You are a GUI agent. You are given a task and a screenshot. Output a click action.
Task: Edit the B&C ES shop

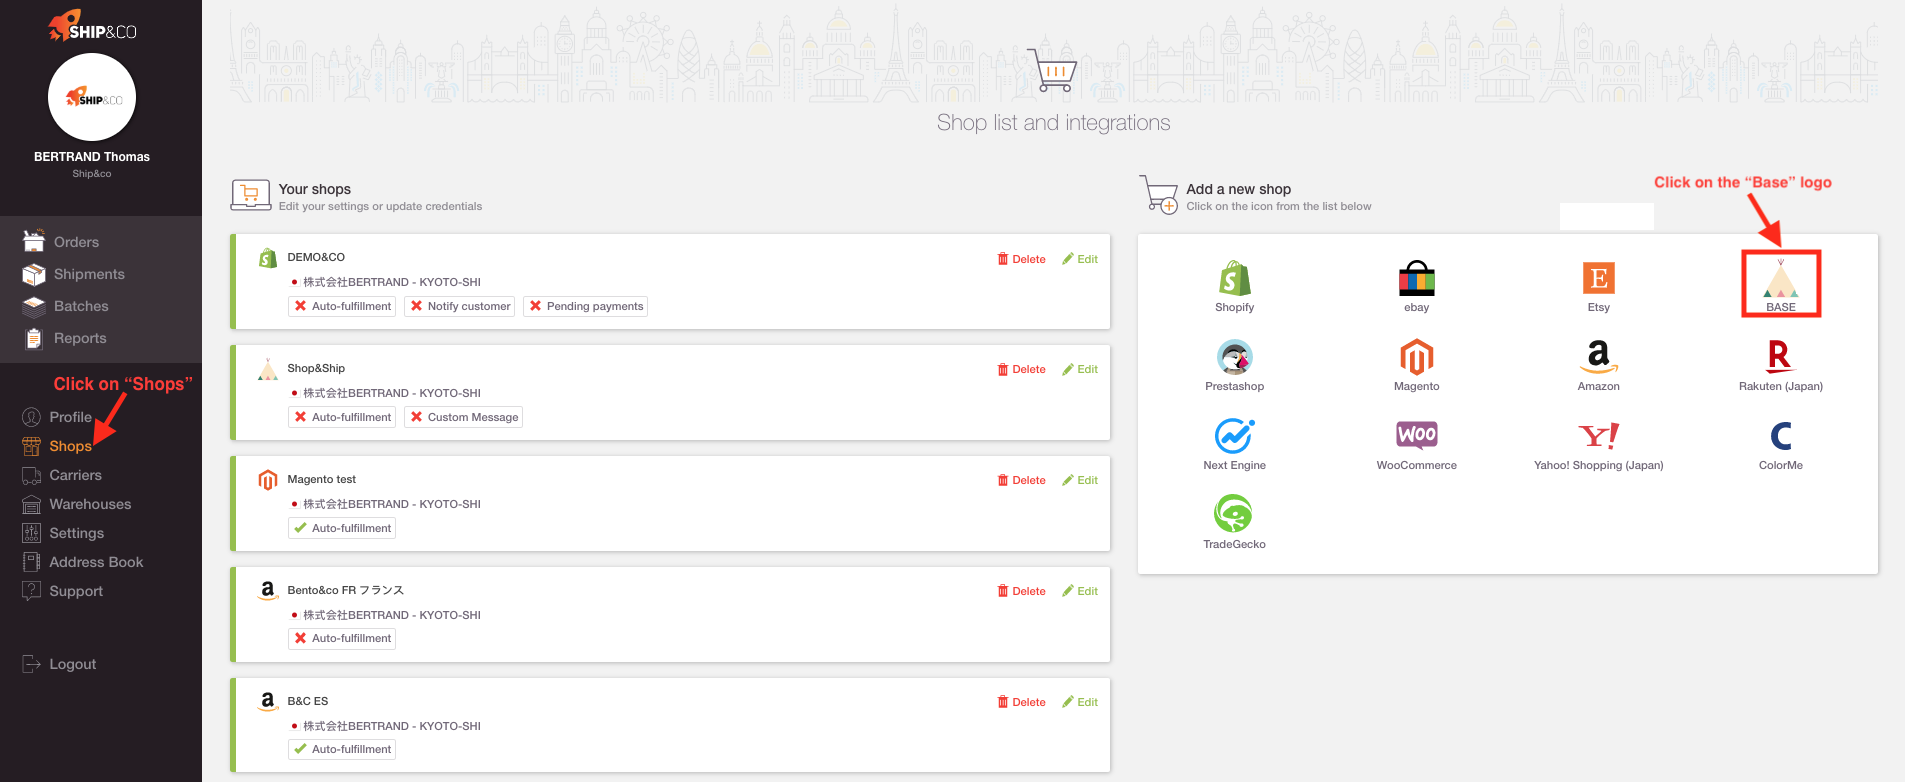click(1080, 702)
